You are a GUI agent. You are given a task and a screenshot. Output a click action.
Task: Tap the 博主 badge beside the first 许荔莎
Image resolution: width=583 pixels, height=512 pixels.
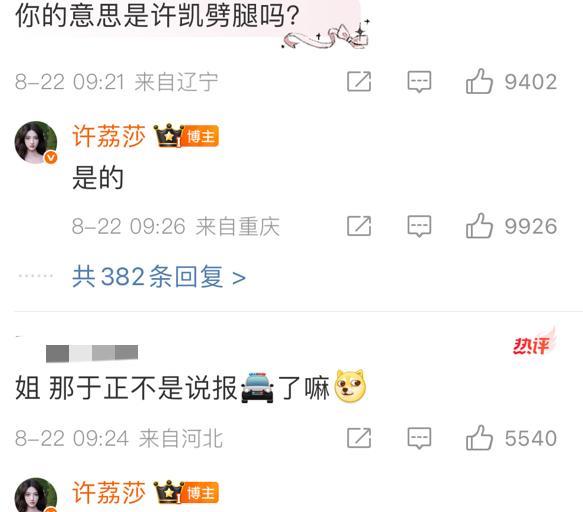[201, 136]
